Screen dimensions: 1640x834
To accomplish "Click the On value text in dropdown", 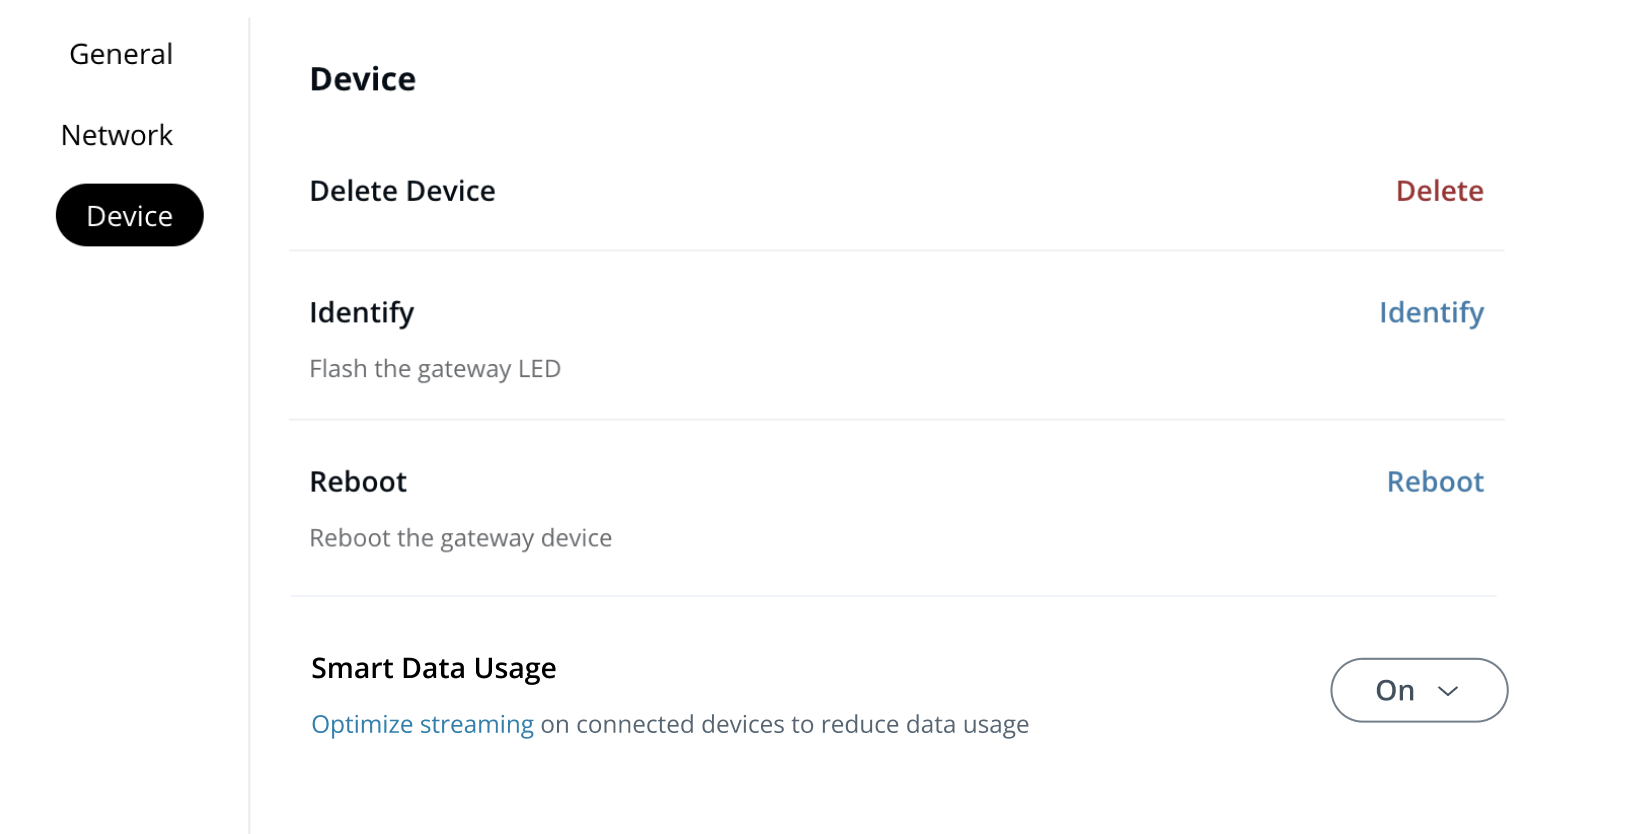I will coord(1395,691).
